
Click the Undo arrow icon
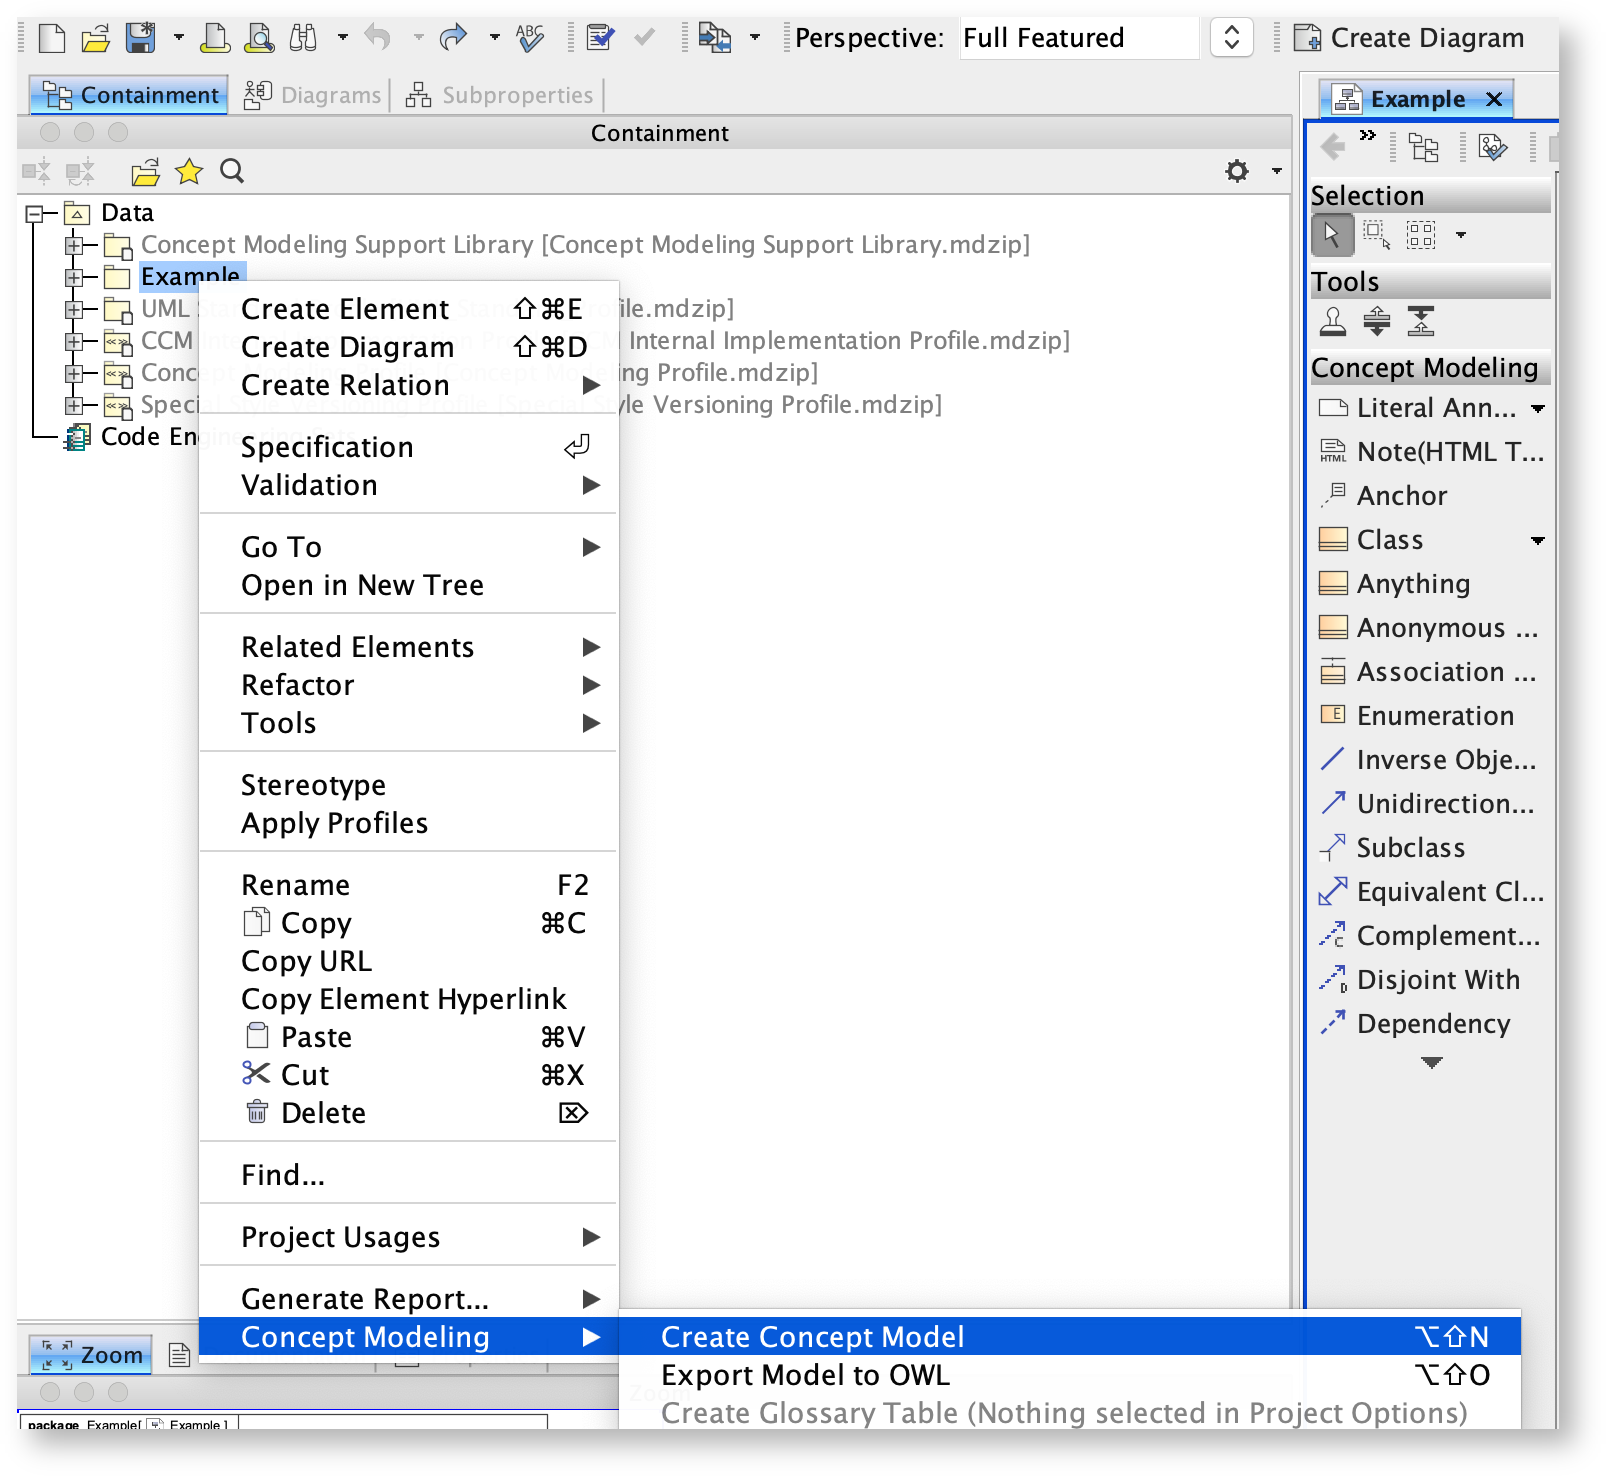378,39
